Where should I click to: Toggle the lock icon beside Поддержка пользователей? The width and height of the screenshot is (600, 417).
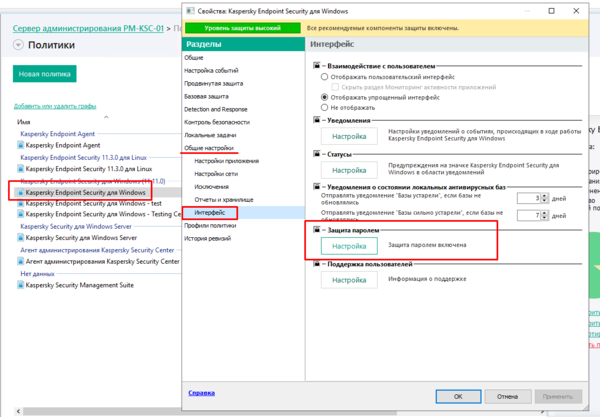pos(316,264)
